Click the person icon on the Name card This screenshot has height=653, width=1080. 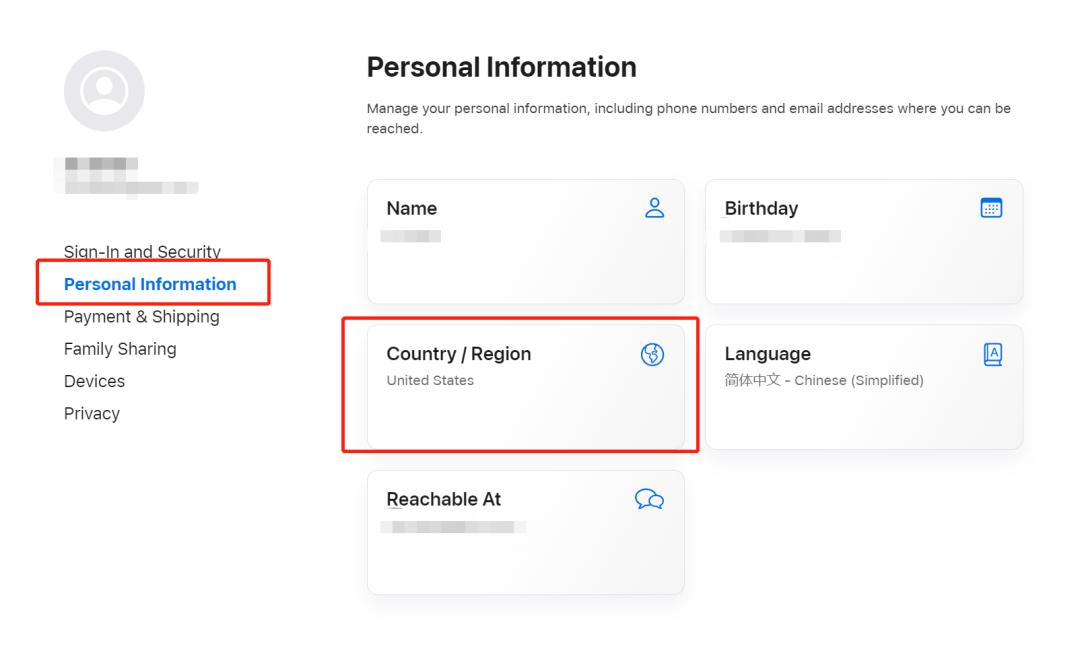point(655,208)
